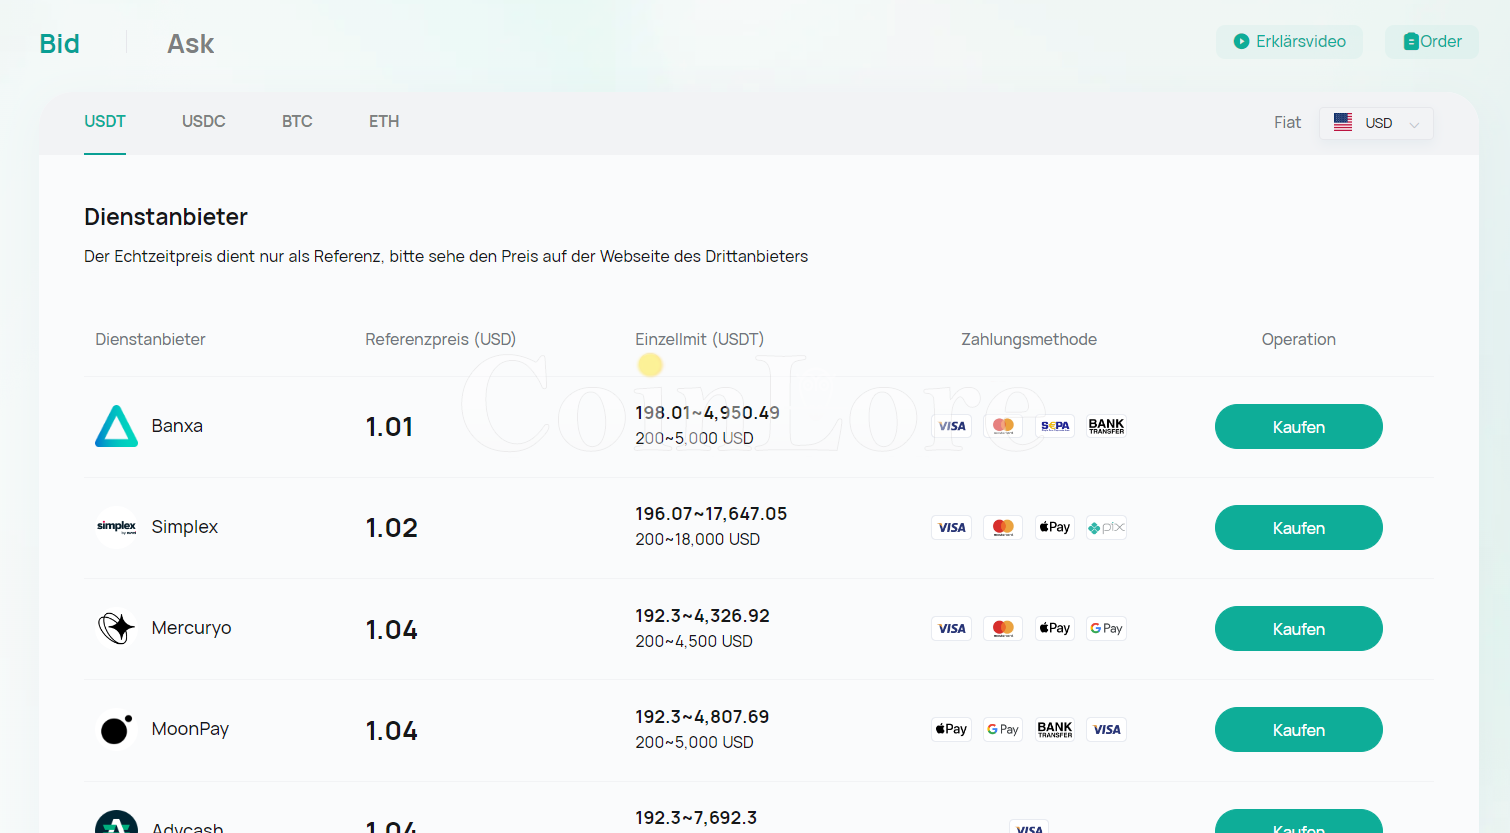Click the Simplex limit 196.07~17,647.05
Viewport: 1510px width, 833px height.
tap(711, 514)
